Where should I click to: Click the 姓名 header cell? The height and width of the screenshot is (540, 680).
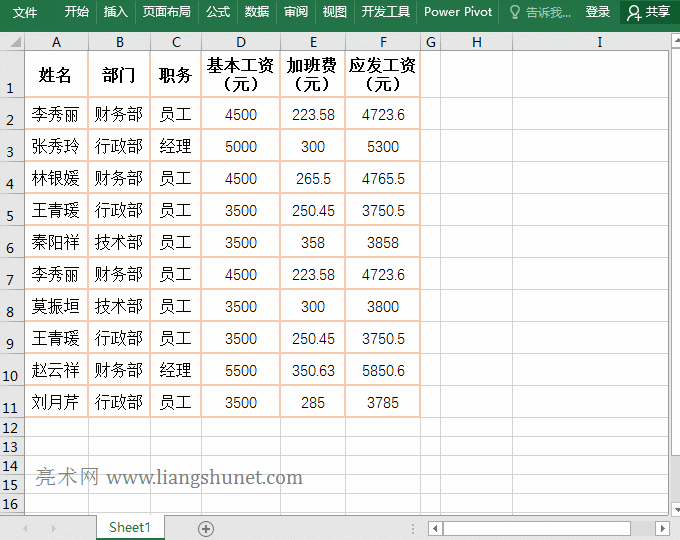pos(56,74)
